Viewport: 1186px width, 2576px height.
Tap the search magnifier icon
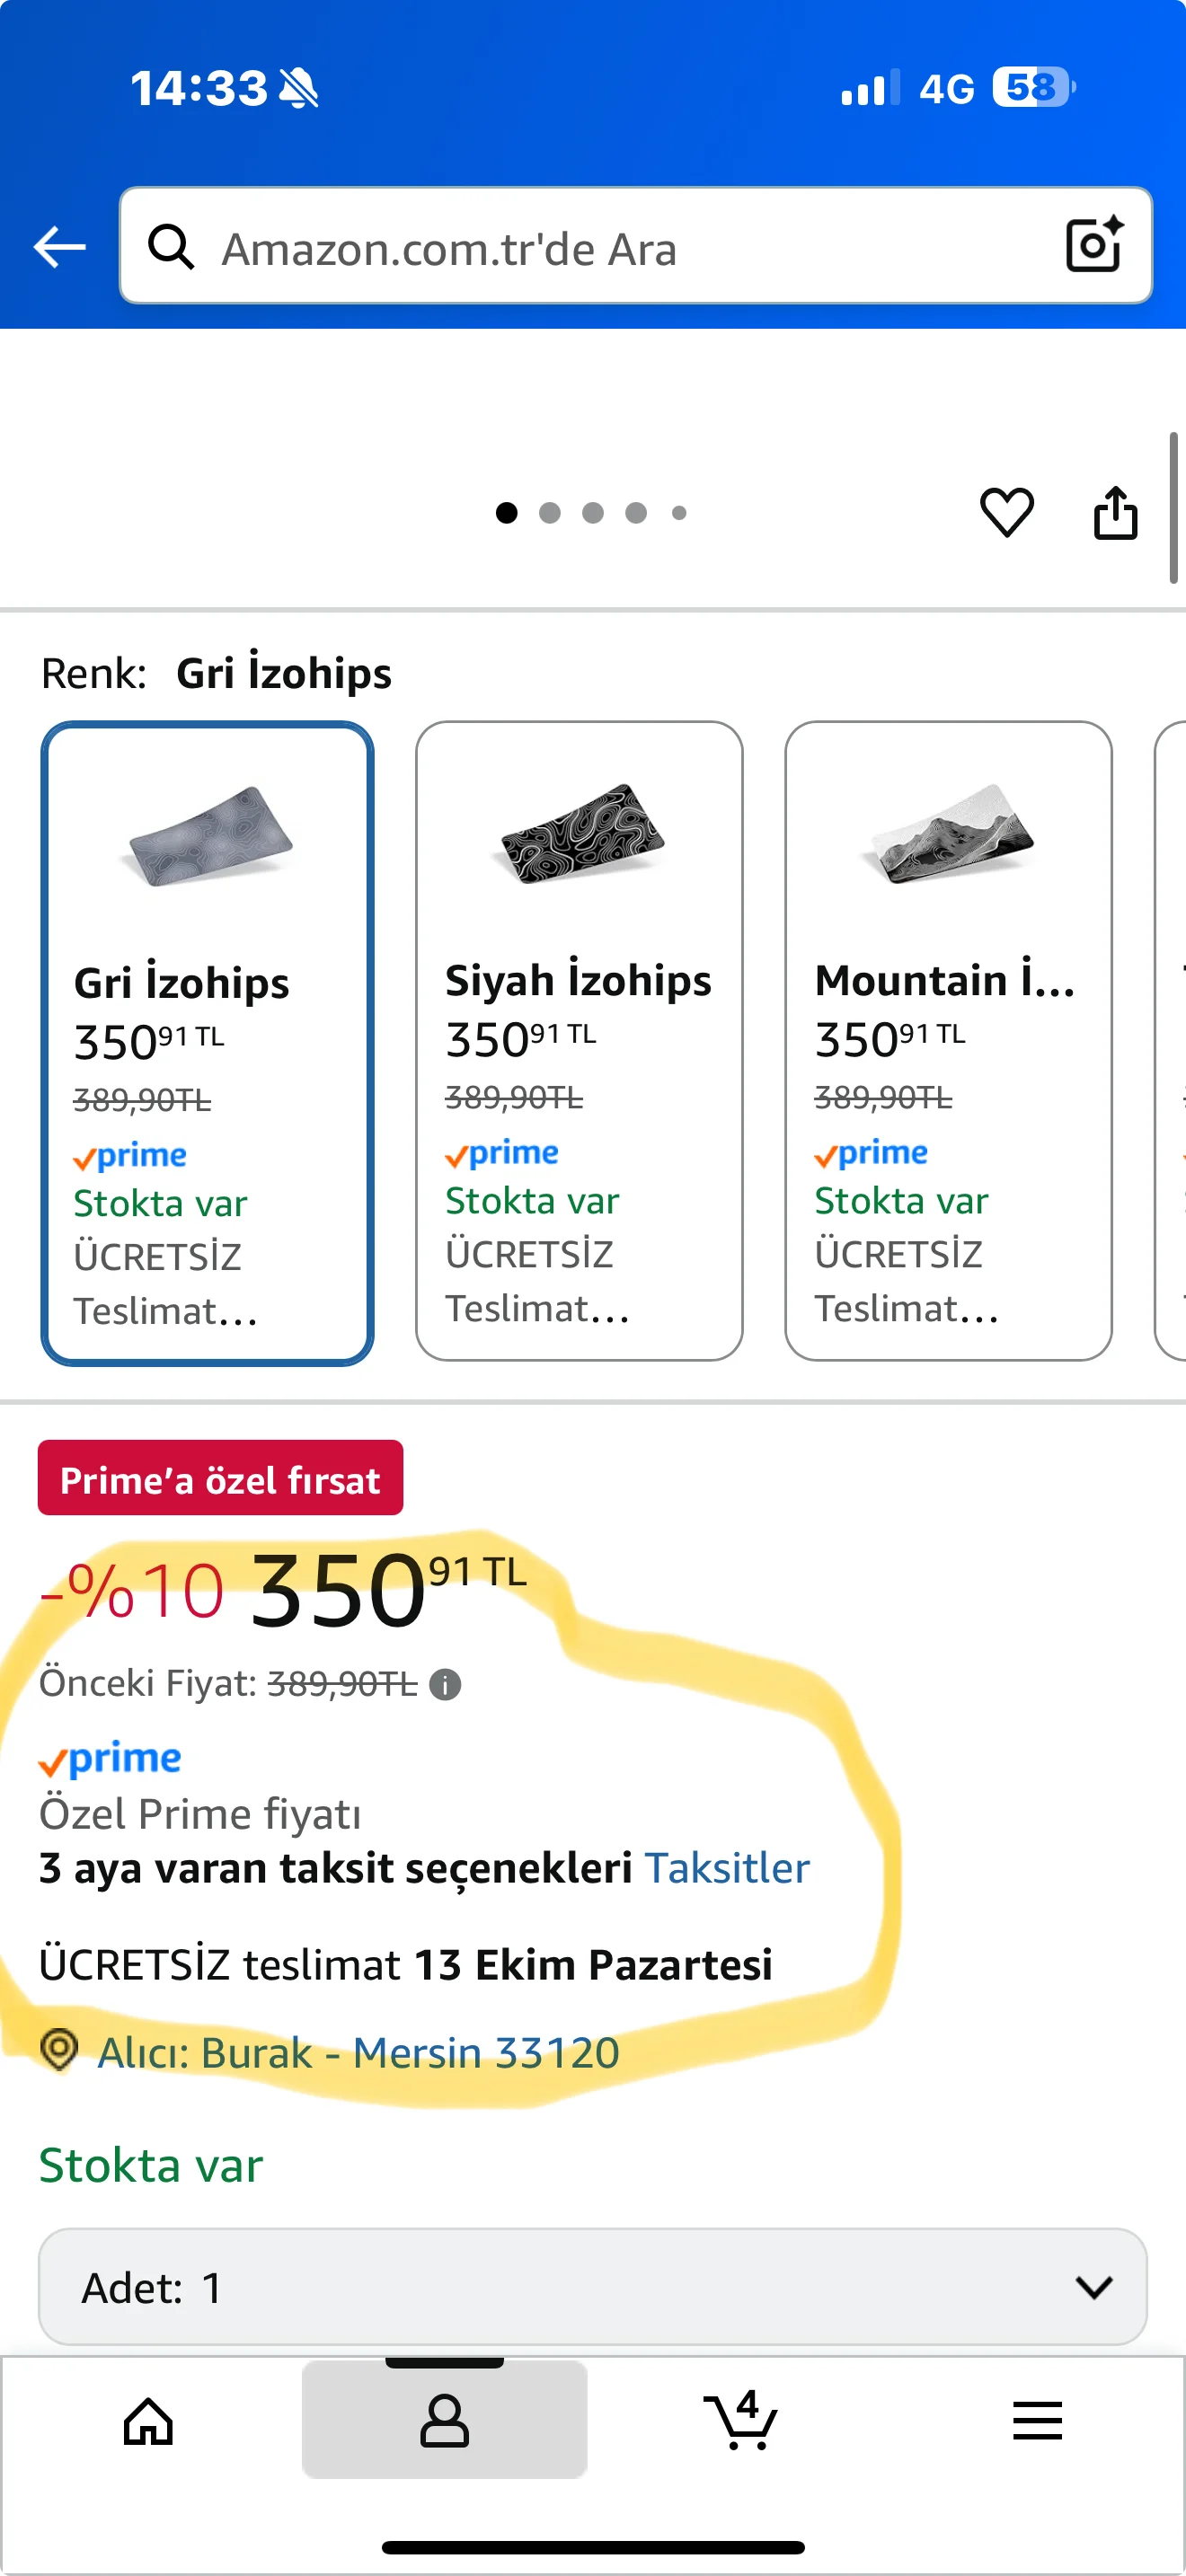171,247
